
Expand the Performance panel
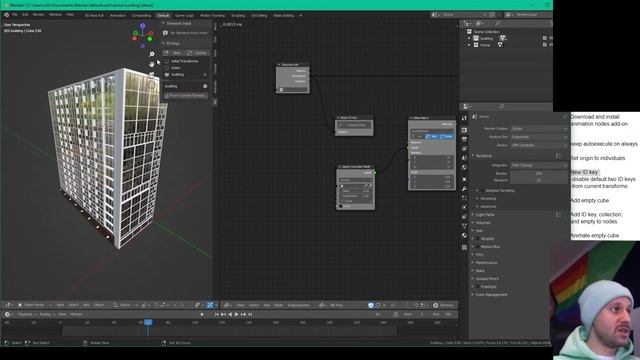click(x=473, y=262)
